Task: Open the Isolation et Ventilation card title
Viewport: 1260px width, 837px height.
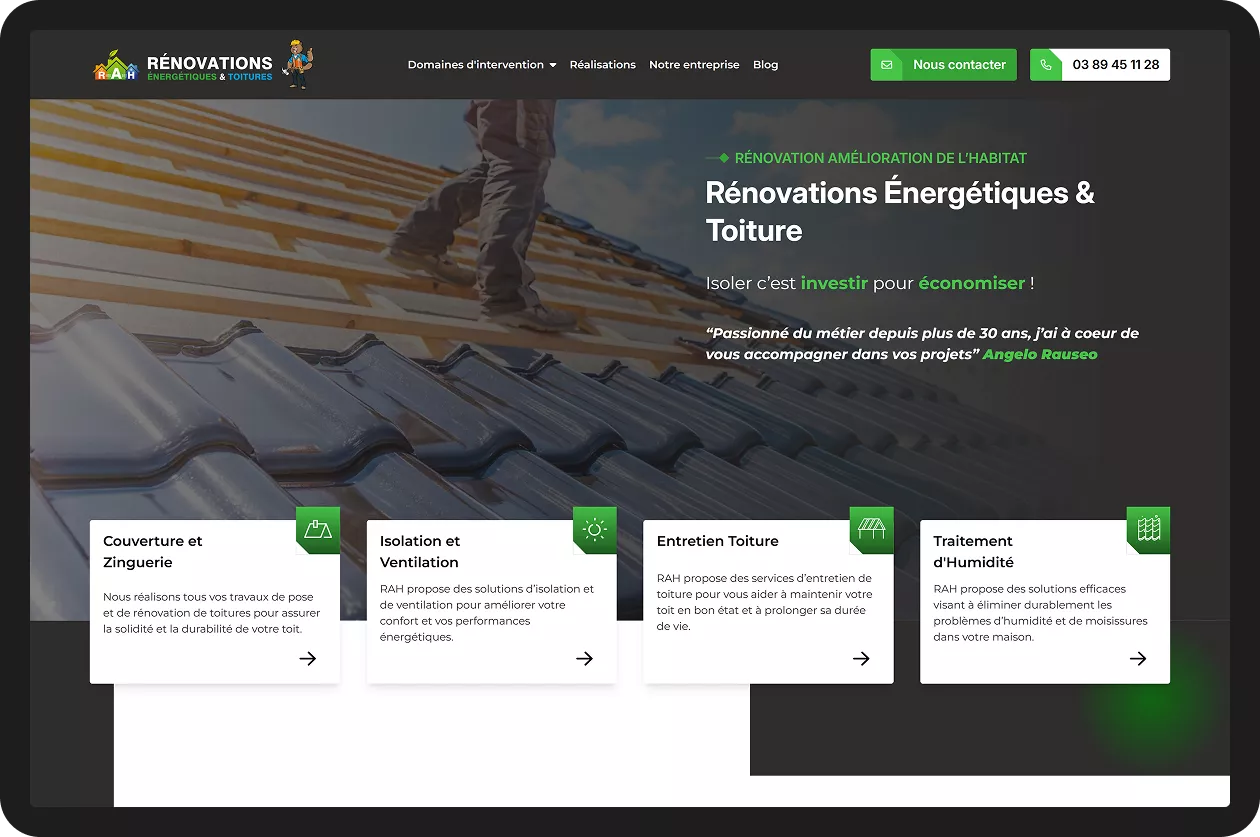Action: pos(420,552)
